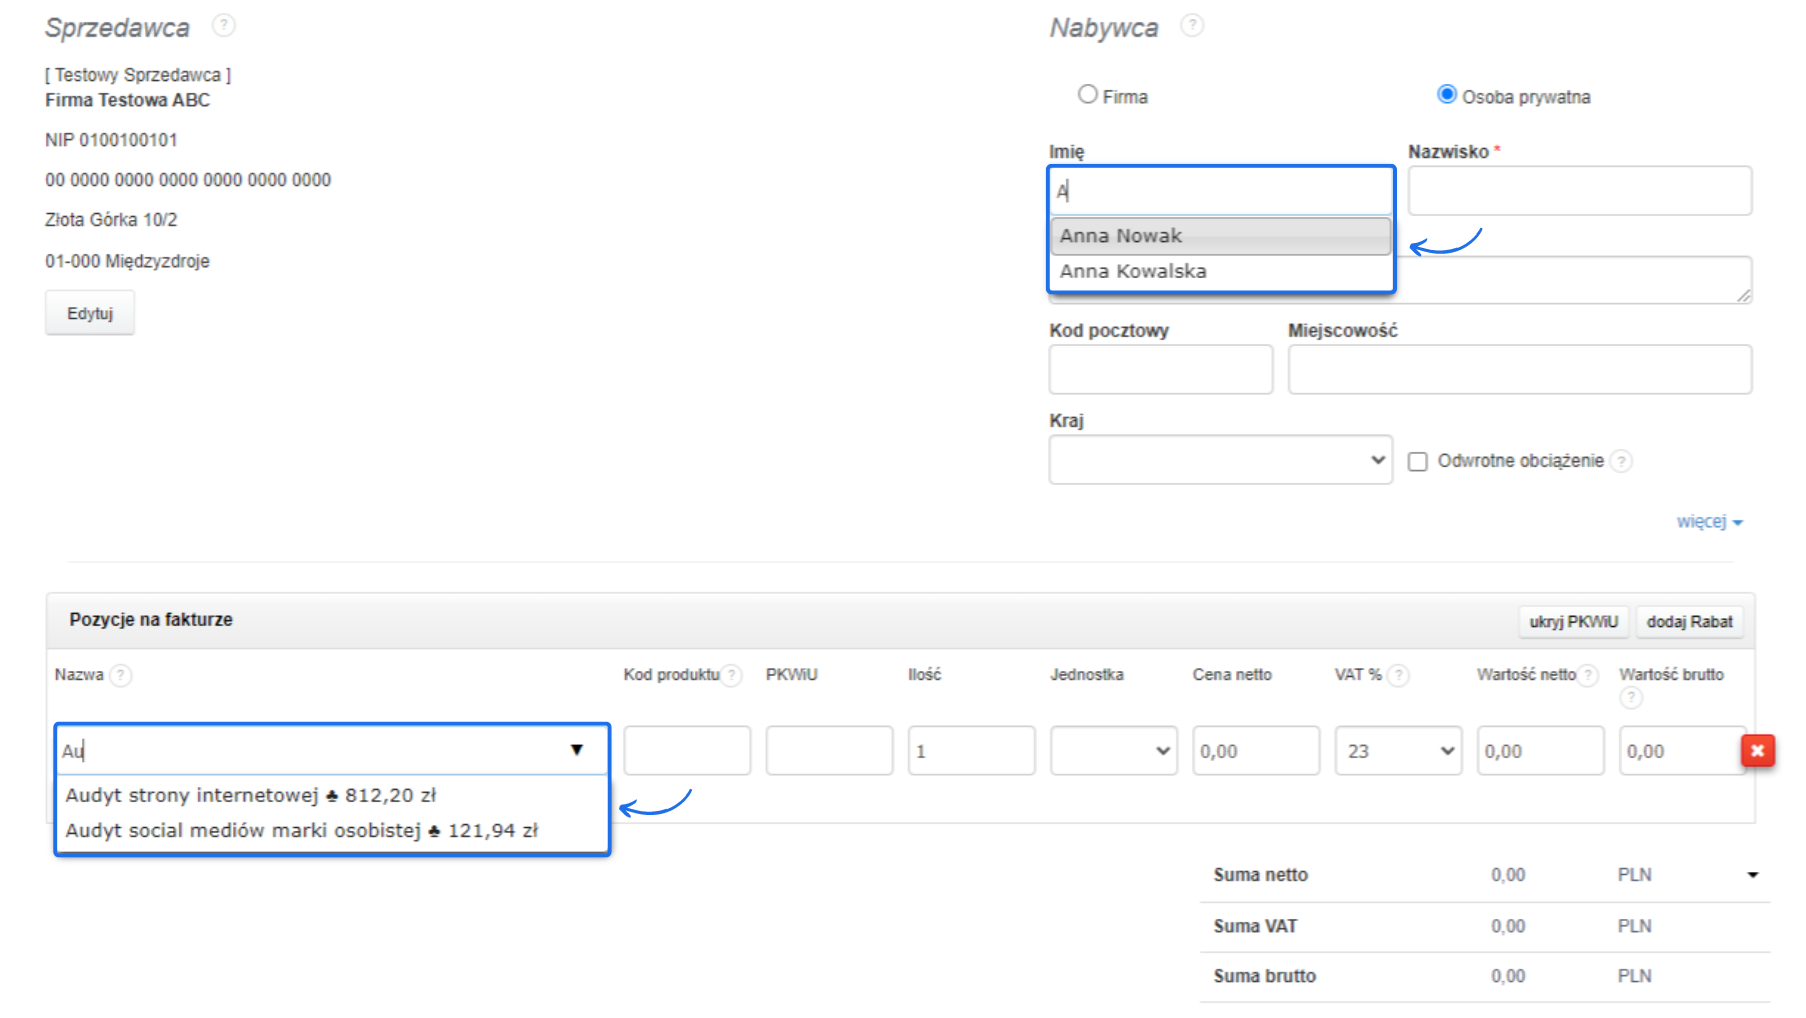1806x1018 pixels.
Task: Enable the Odwrotne obciążenie checkbox
Action: pos(1418,461)
